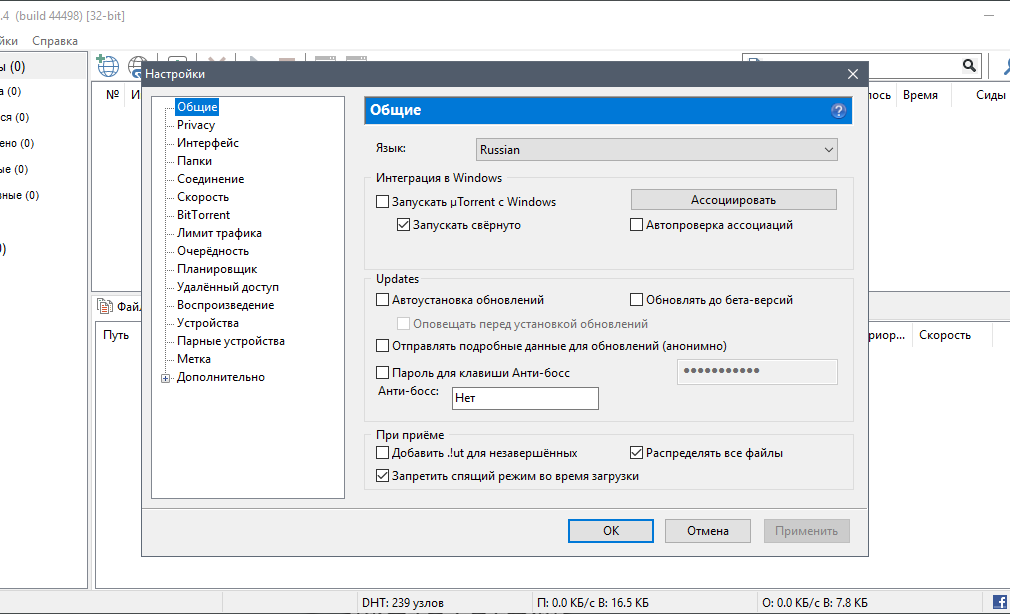Open help via the blue question mark icon
Image resolution: width=1010 pixels, height=614 pixels.
(x=838, y=111)
